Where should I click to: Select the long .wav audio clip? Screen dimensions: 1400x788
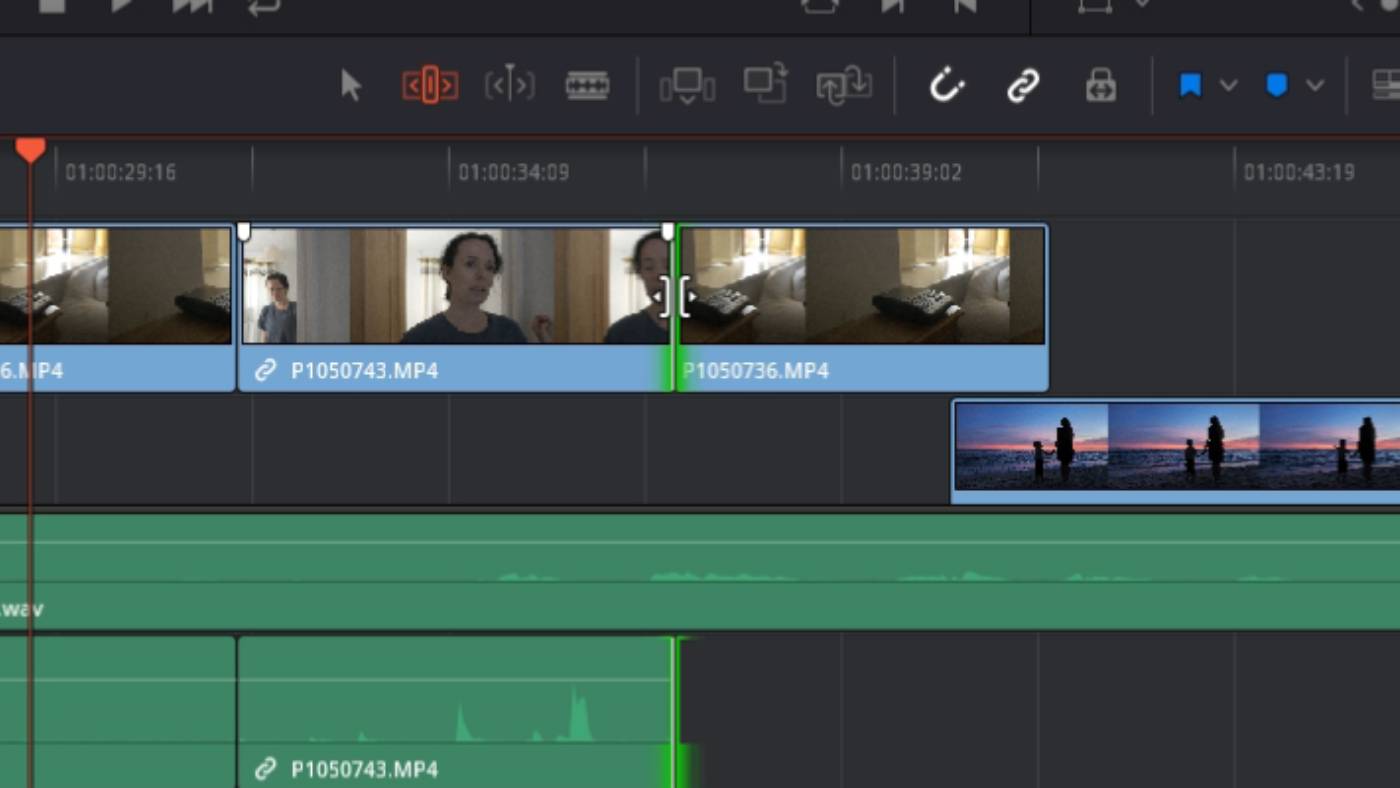(700, 570)
